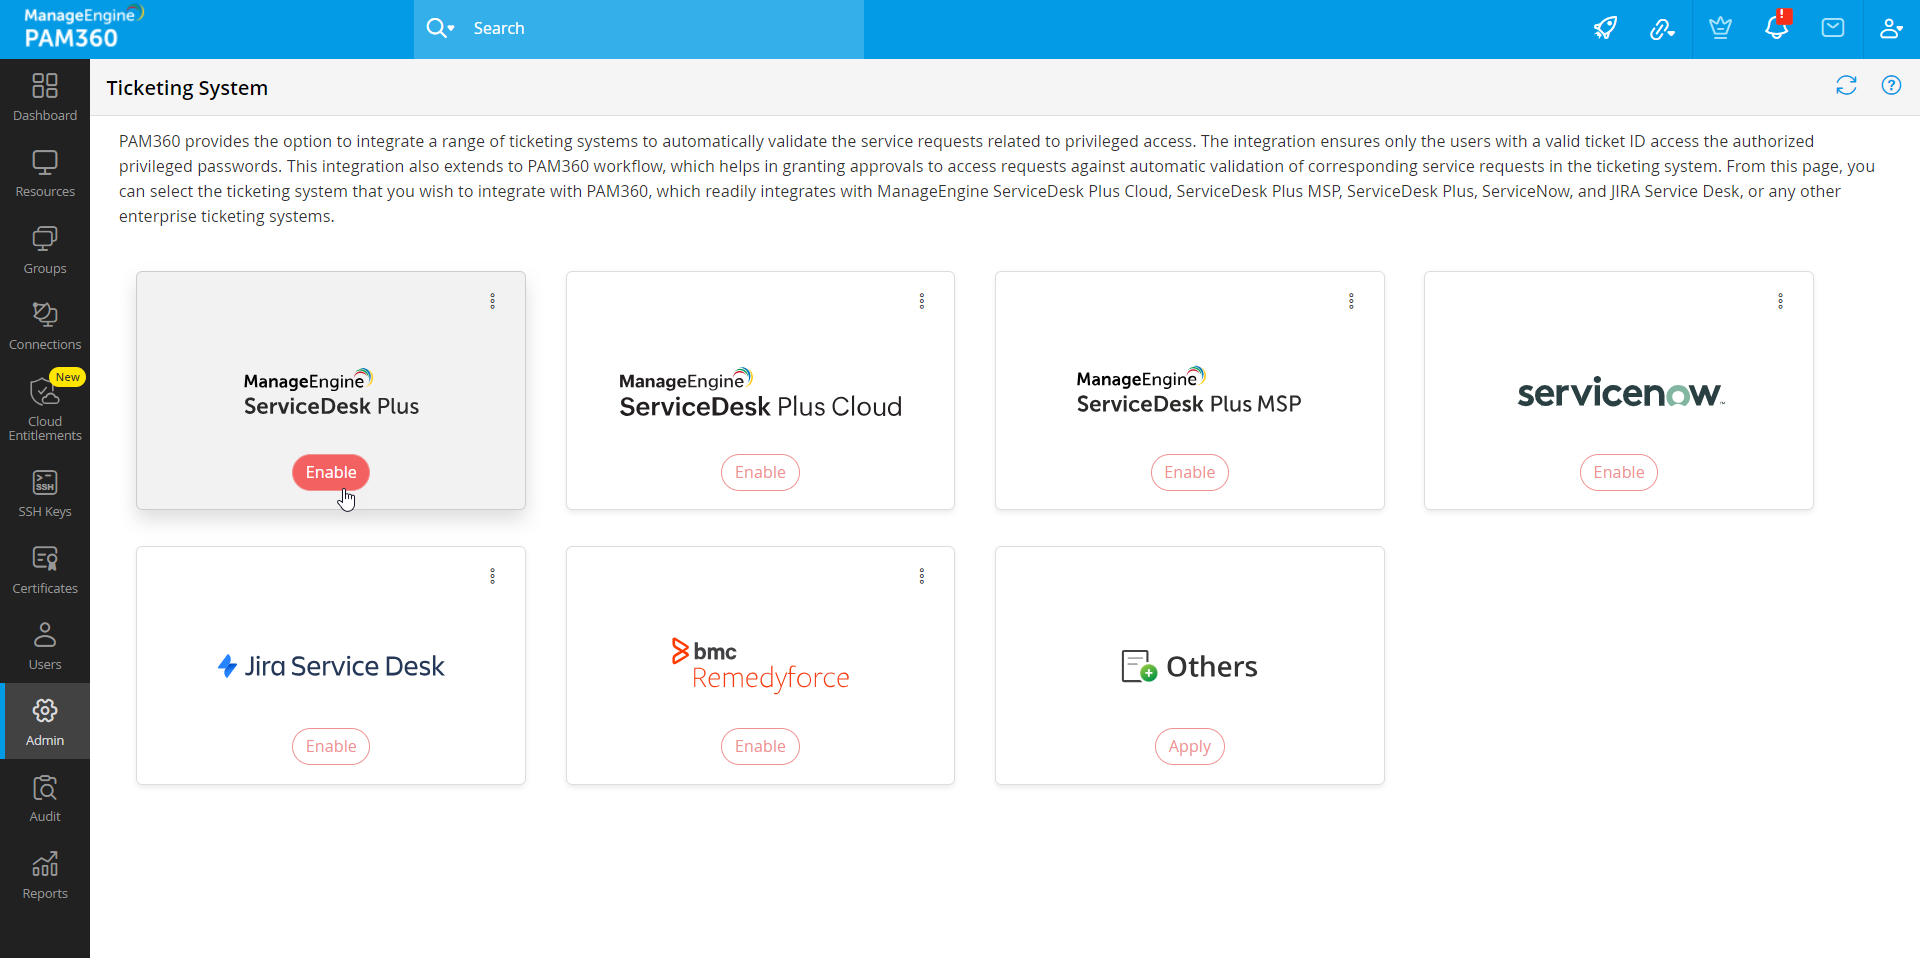
Task: Click the Others logo
Action: pyautogui.click(x=1189, y=666)
